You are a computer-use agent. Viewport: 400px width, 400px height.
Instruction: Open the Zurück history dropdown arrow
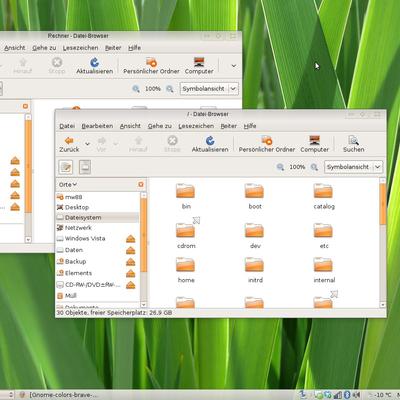(87, 144)
